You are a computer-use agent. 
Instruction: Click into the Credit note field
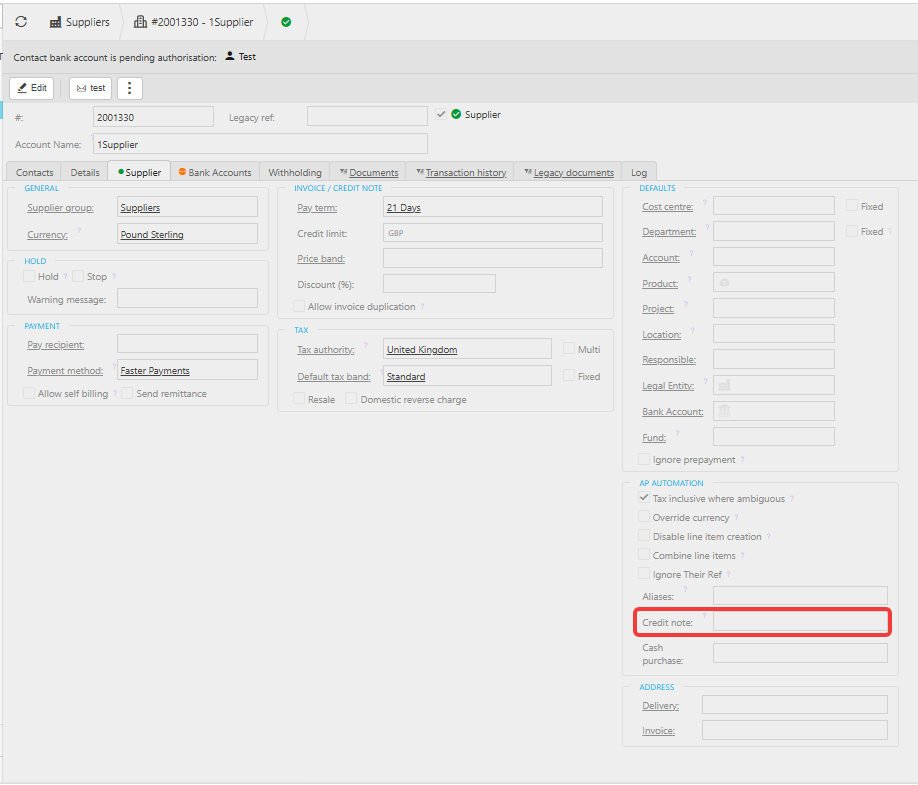point(800,622)
